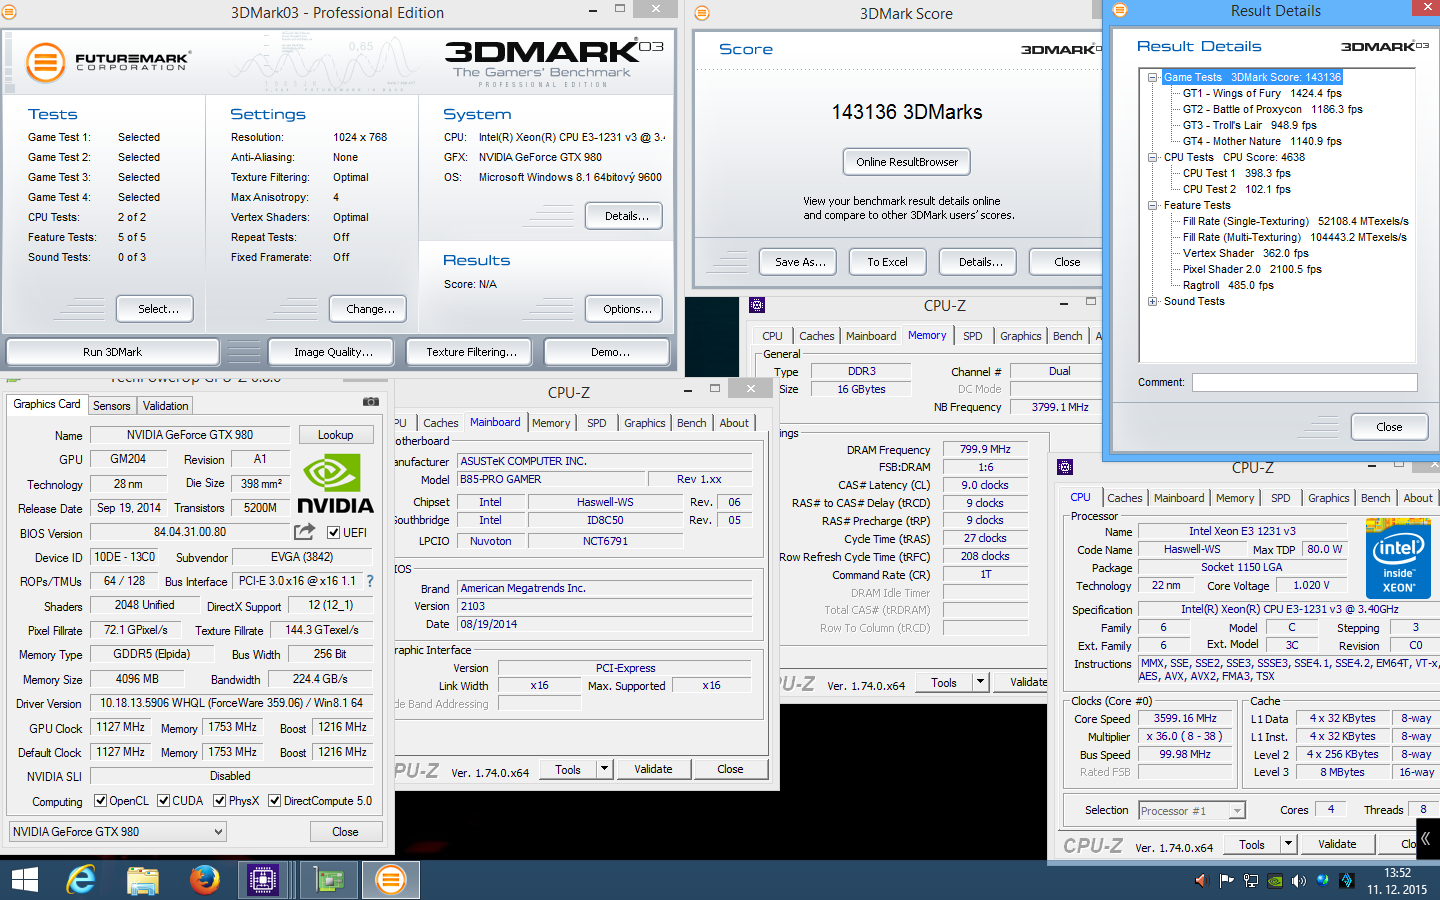Open File Explorer from the taskbar
The image size is (1440, 900).
pos(143,880)
